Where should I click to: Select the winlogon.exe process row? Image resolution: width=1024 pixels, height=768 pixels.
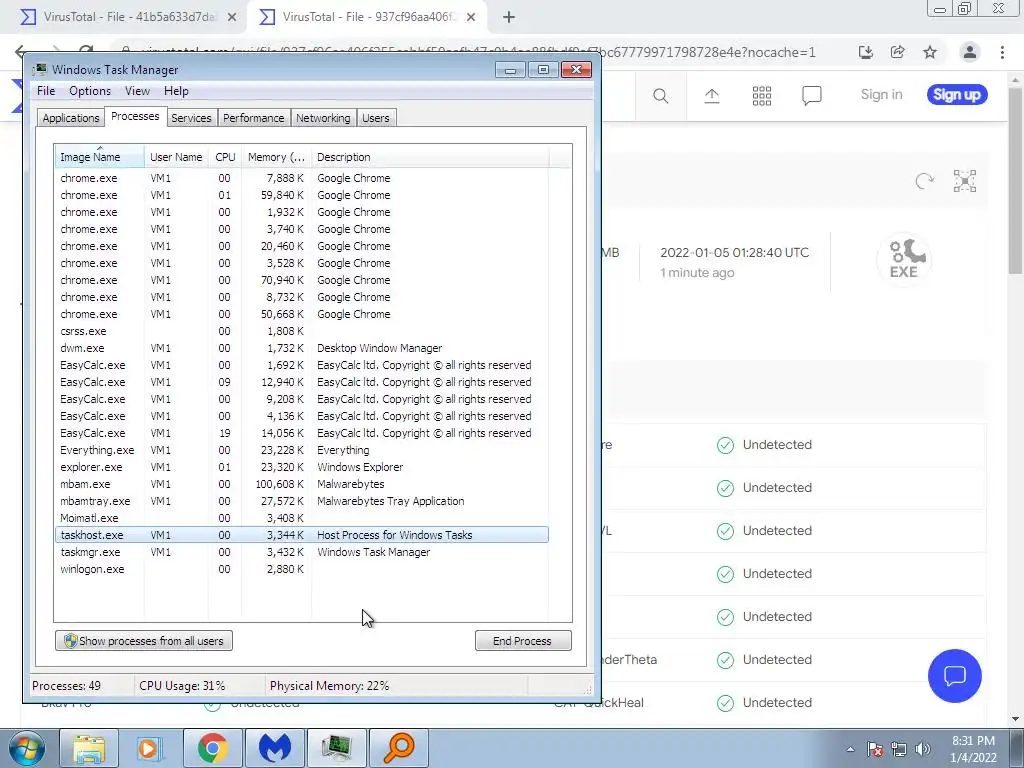pyautogui.click(x=302, y=569)
